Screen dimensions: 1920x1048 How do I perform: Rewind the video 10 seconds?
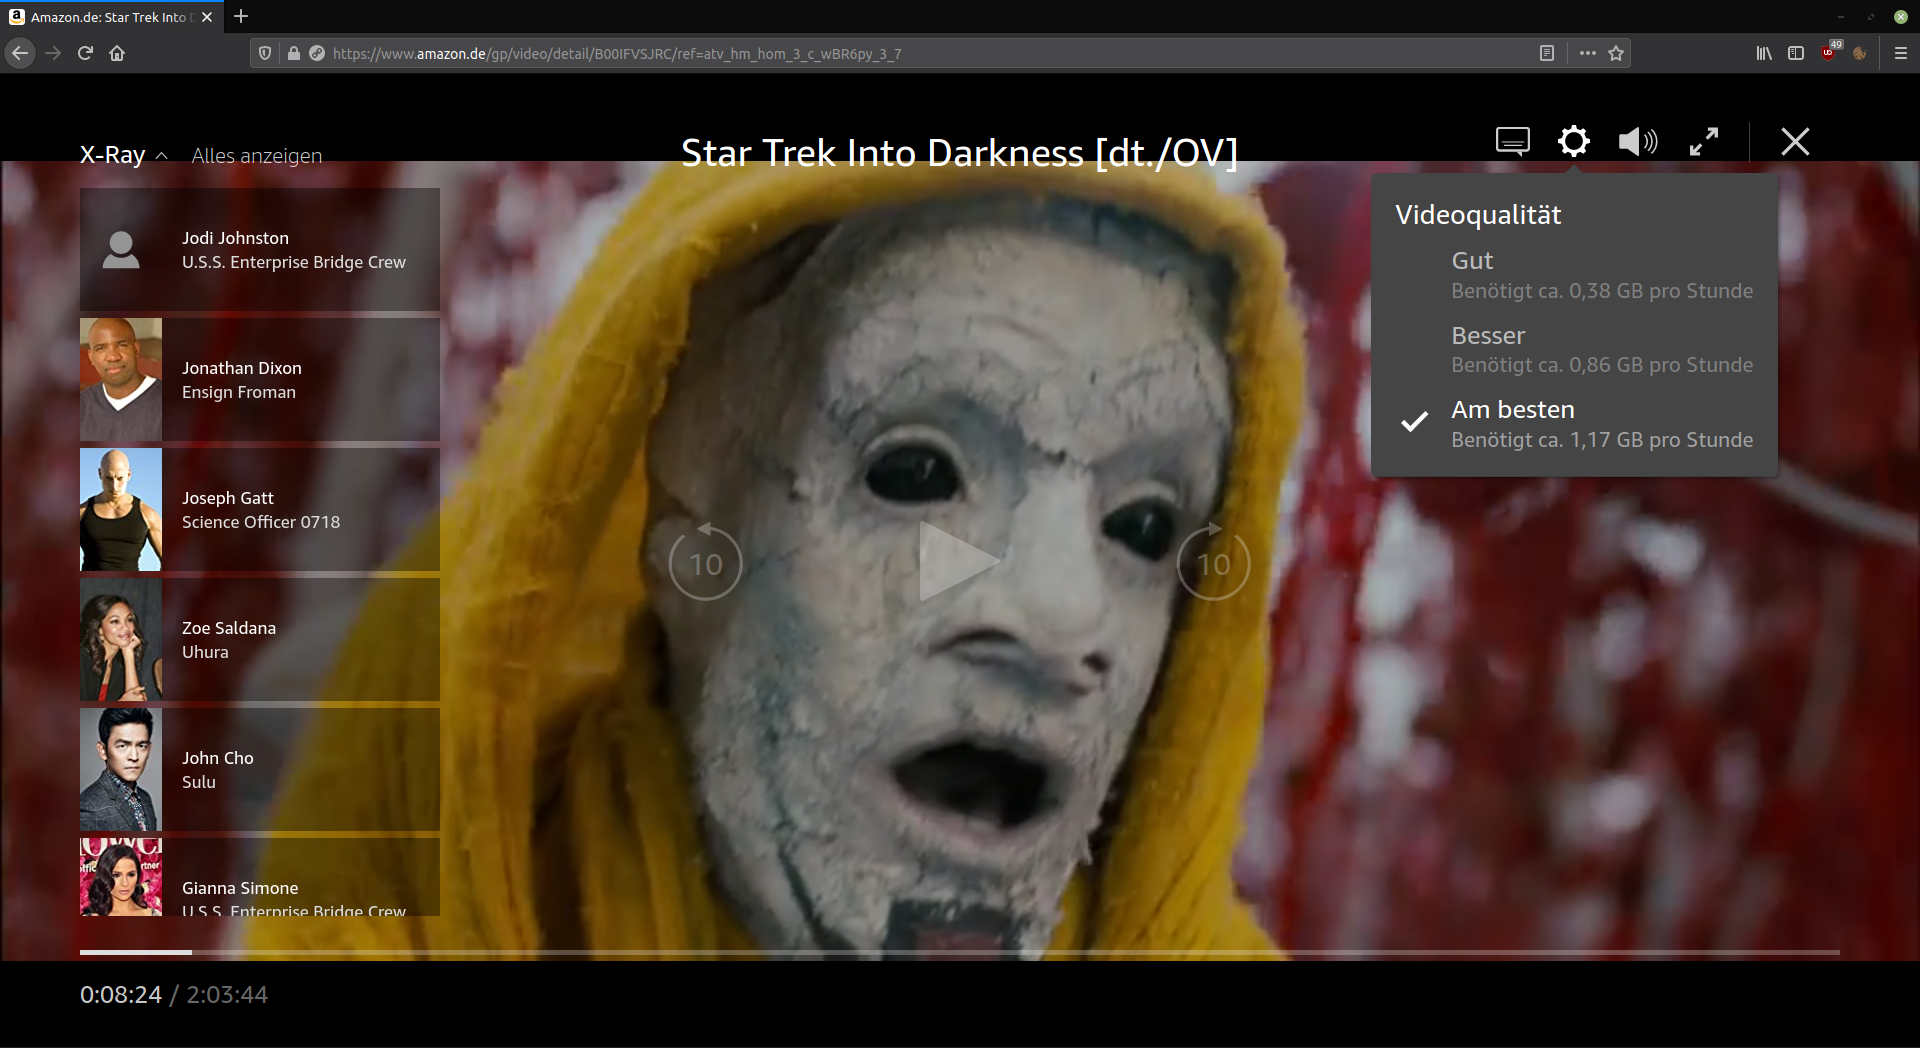click(705, 562)
